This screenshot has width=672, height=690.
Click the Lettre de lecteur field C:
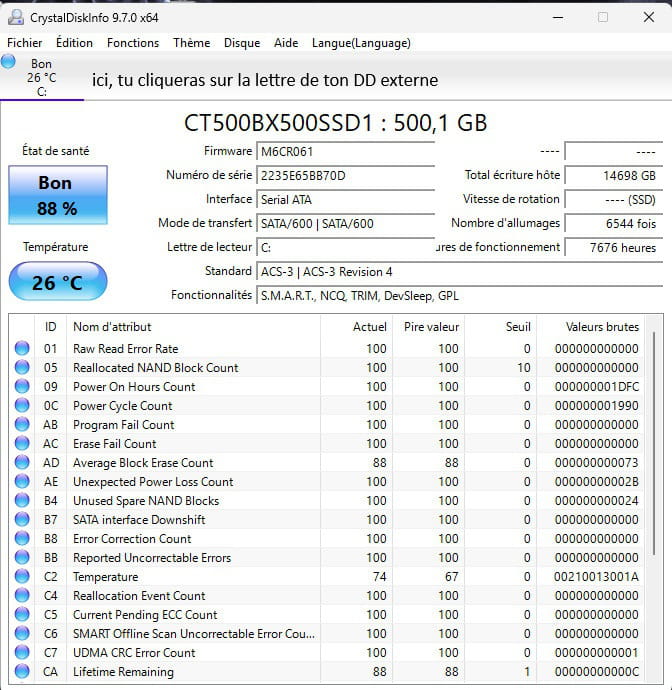[x=345, y=247]
